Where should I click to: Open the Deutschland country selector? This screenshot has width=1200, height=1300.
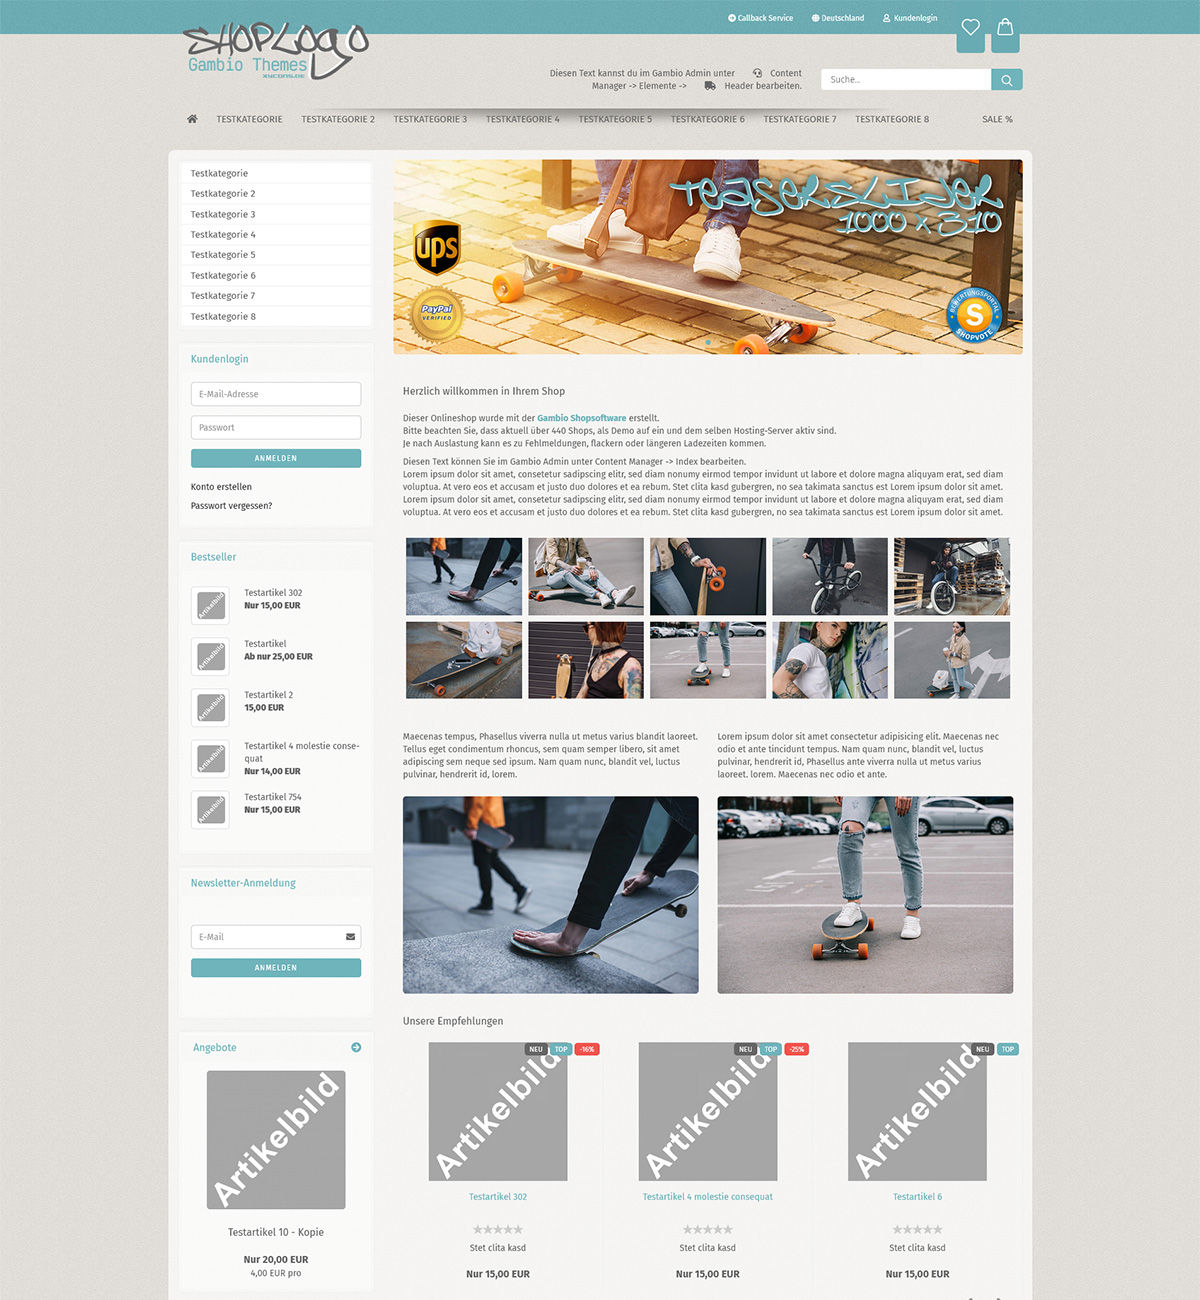pyautogui.click(x=838, y=18)
